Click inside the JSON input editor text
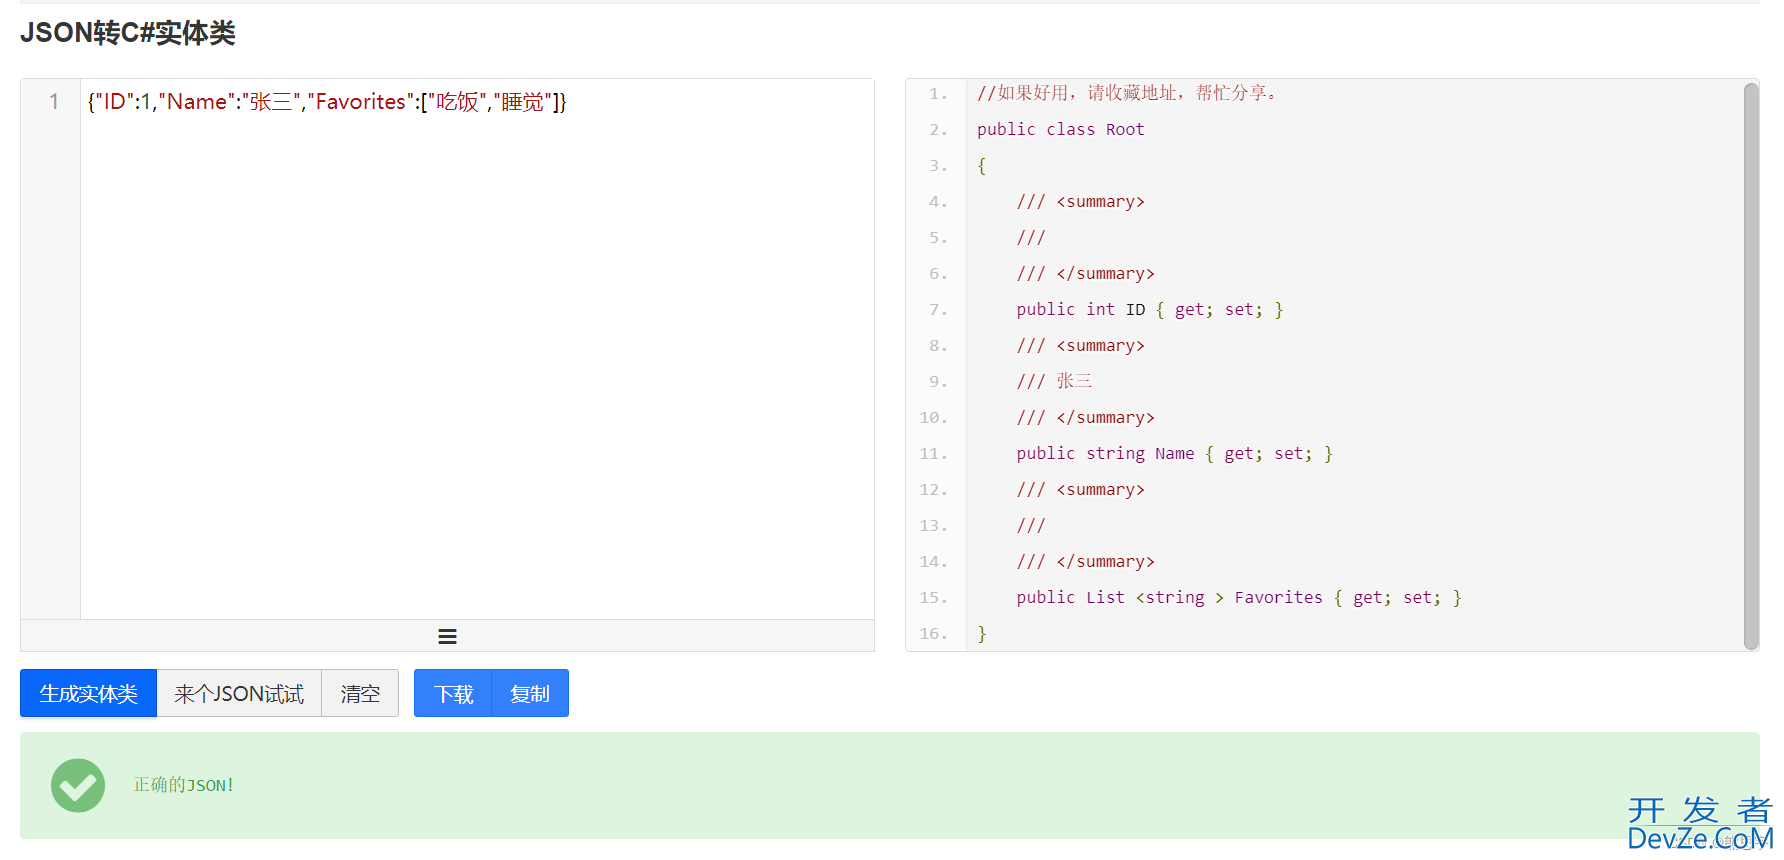The height and width of the screenshot is (860, 1784). click(x=327, y=102)
